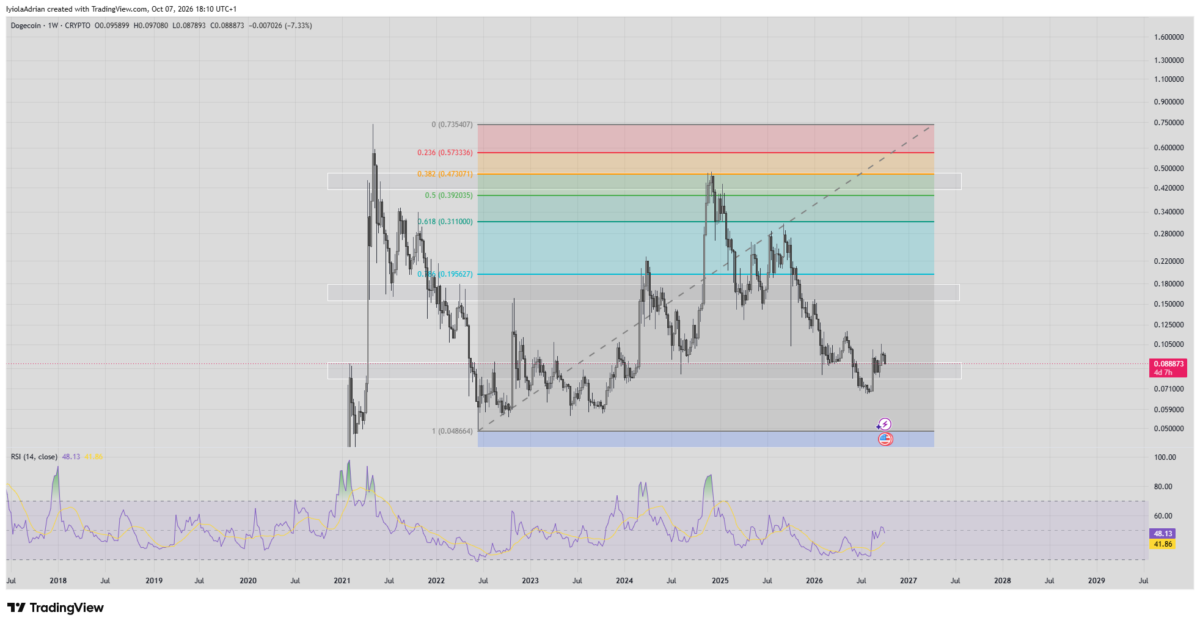Click the 1.100000 price axis label

pyautogui.click(x=1169, y=79)
